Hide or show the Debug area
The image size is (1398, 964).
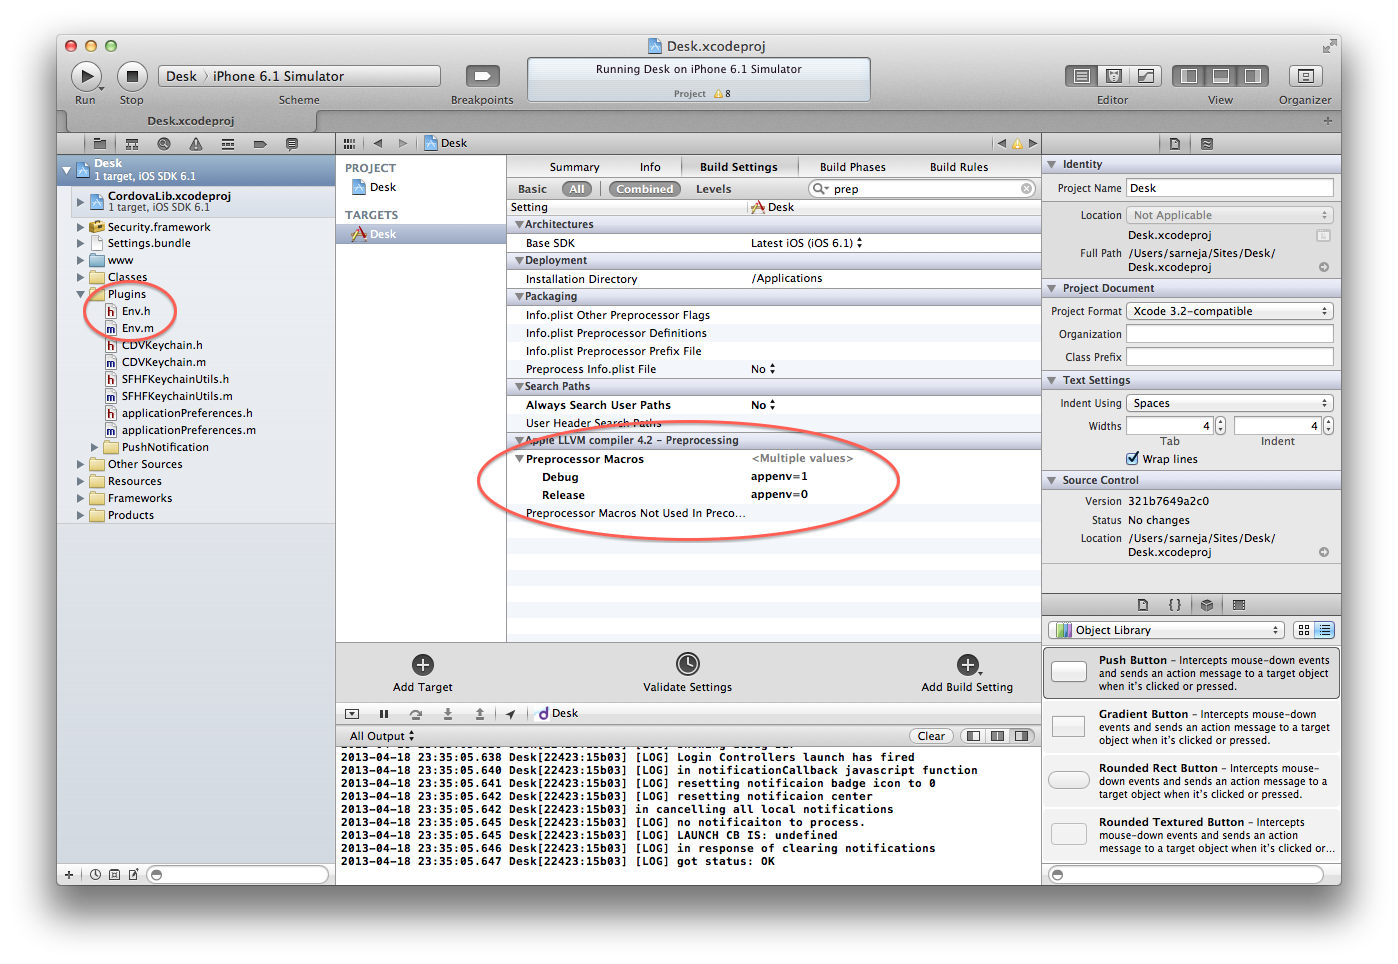coord(1221,76)
